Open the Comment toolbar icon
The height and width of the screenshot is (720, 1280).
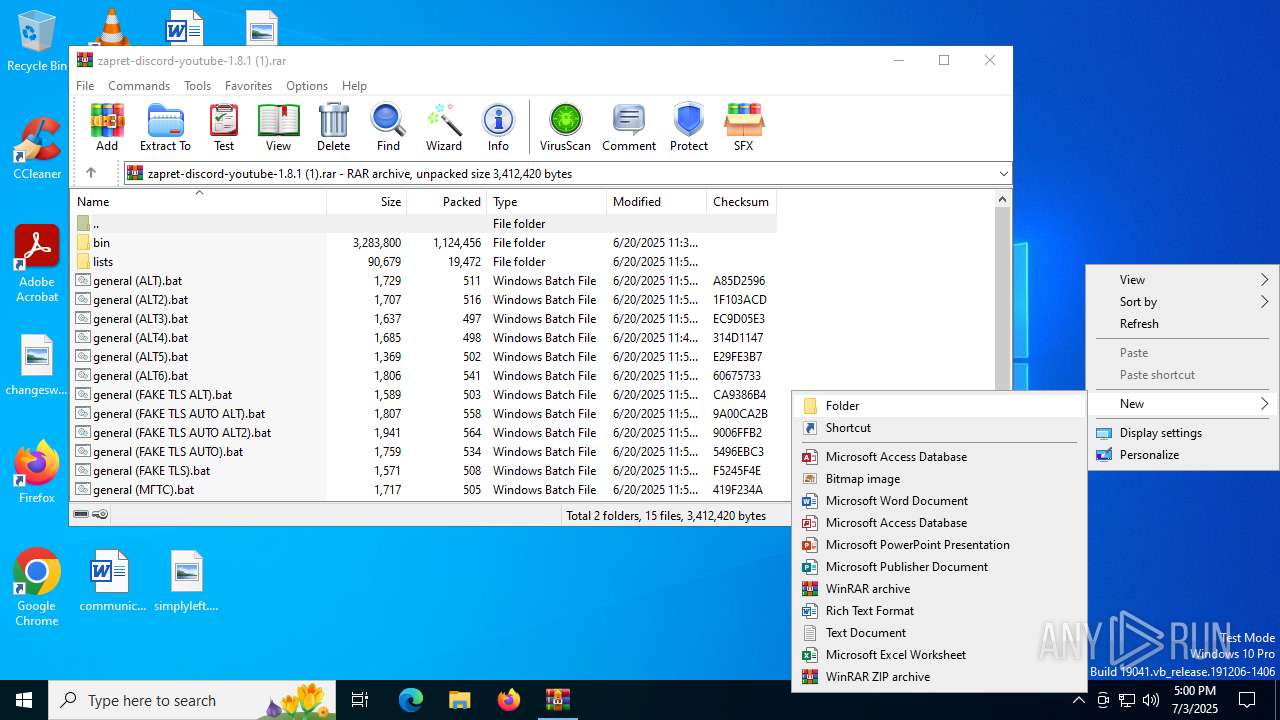click(629, 127)
